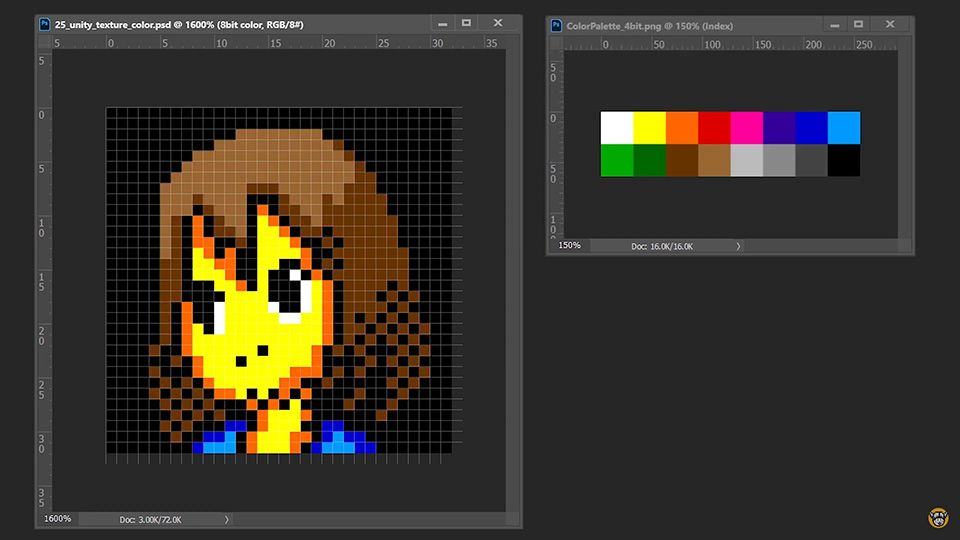960x540 pixels.
Task: Open status bar arrow menu beside Doc: 16.0K/16.0K
Action: click(x=738, y=246)
